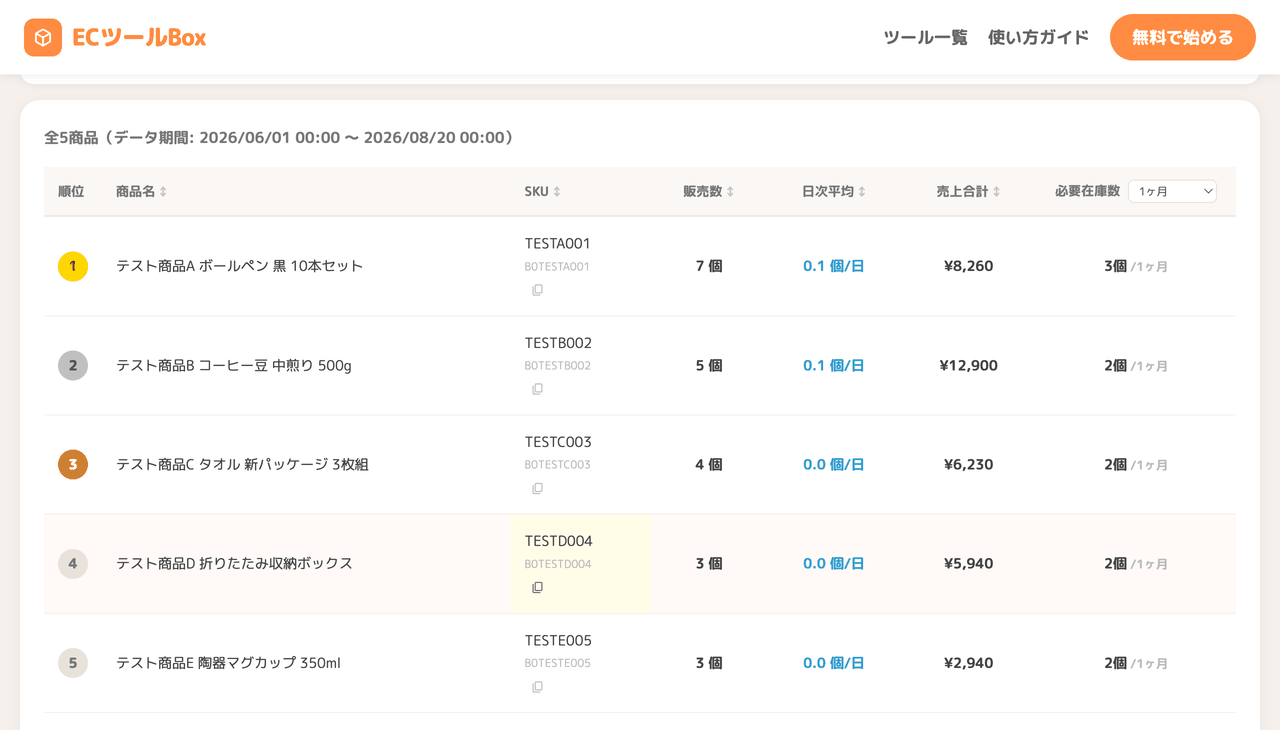Select rank badge 3 in bronze

pyautogui.click(x=73, y=464)
